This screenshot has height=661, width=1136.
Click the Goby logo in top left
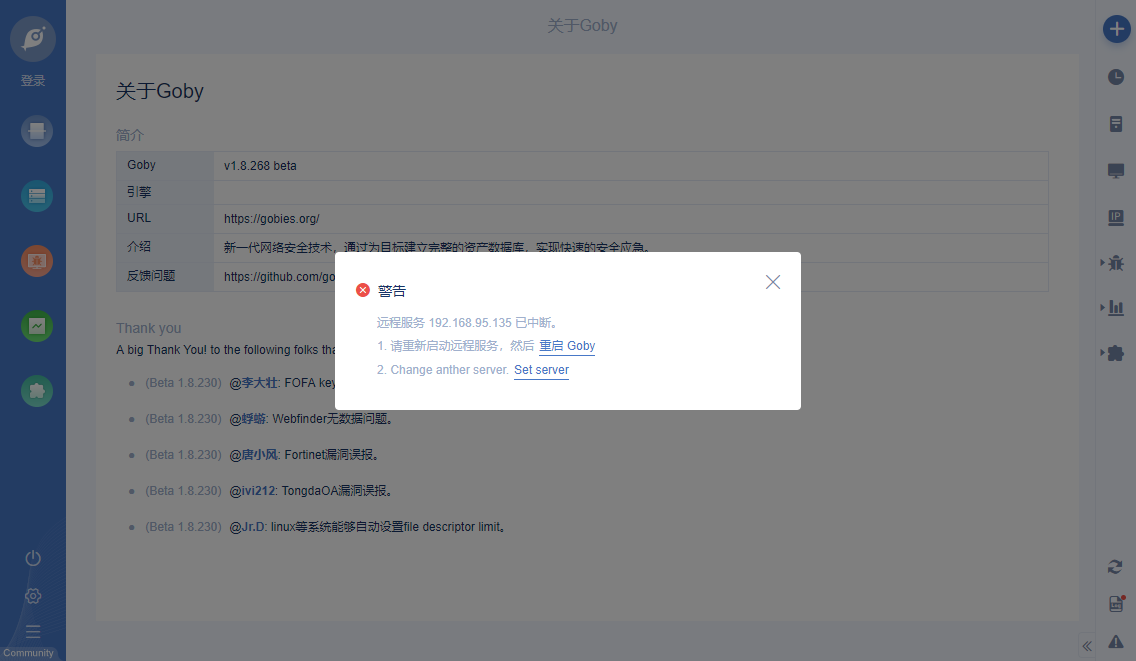point(33,39)
